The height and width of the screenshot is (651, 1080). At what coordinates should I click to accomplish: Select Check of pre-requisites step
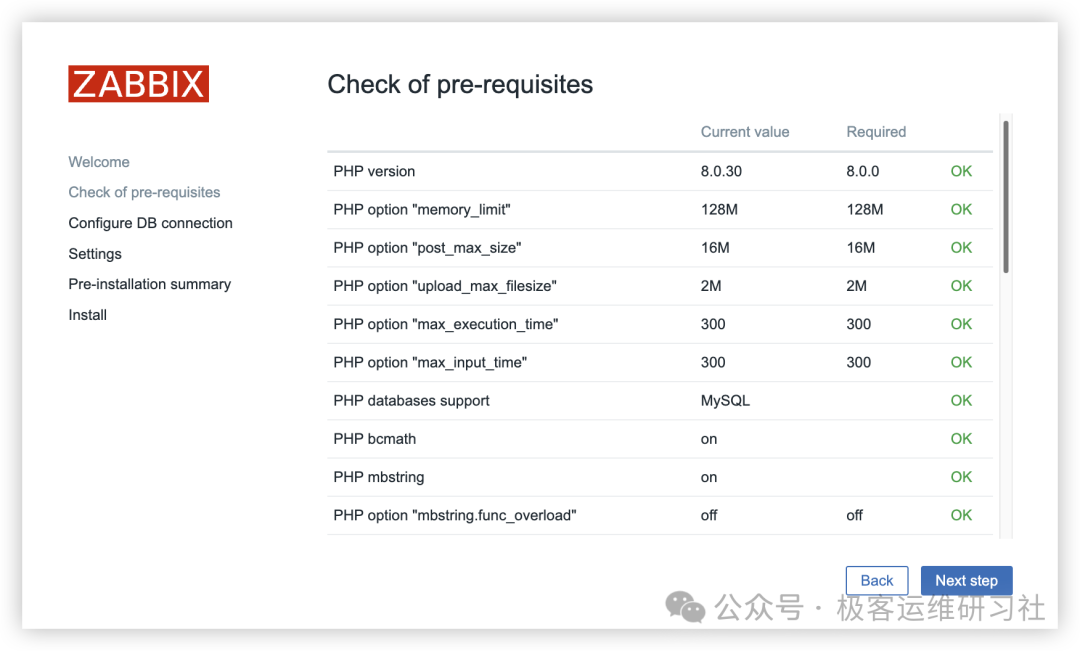[x=144, y=192]
